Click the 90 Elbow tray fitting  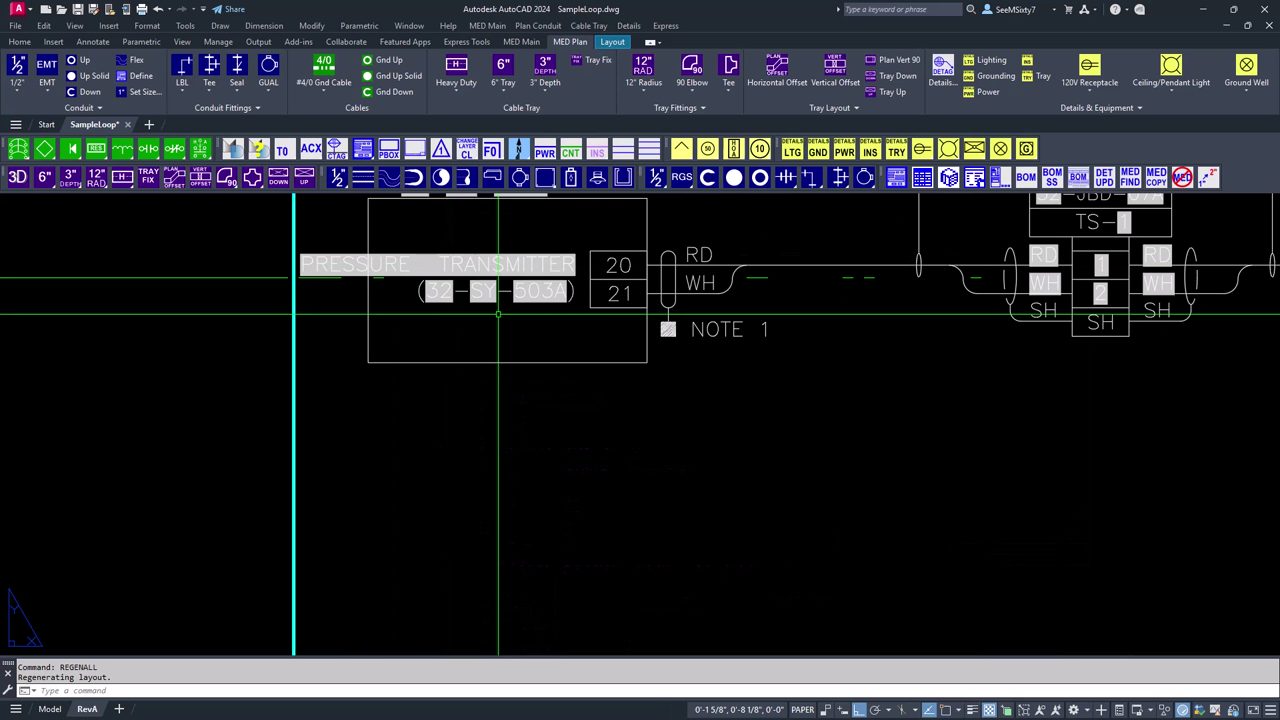coord(692,71)
